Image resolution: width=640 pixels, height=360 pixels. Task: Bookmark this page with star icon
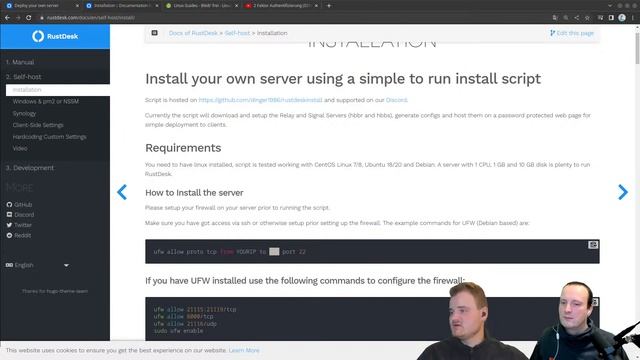pyautogui.click(x=587, y=18)
